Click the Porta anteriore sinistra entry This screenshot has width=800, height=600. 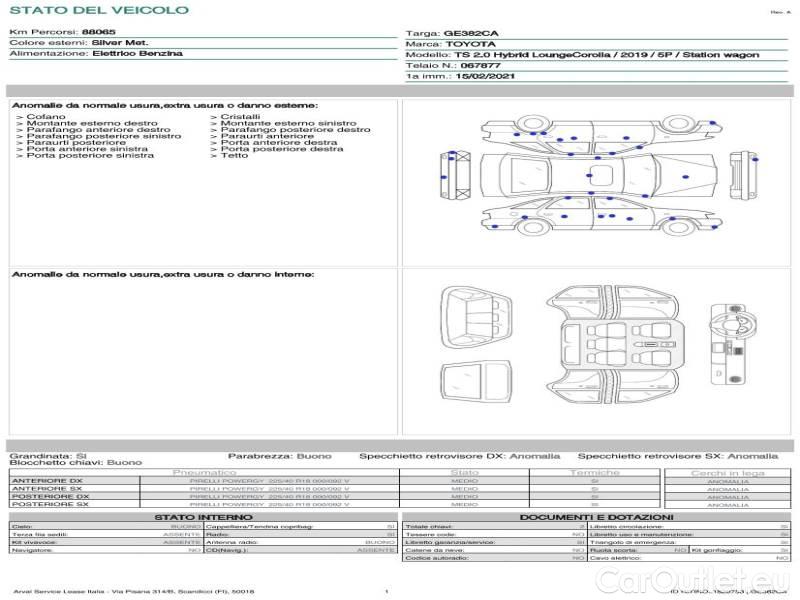click(87, 149)
